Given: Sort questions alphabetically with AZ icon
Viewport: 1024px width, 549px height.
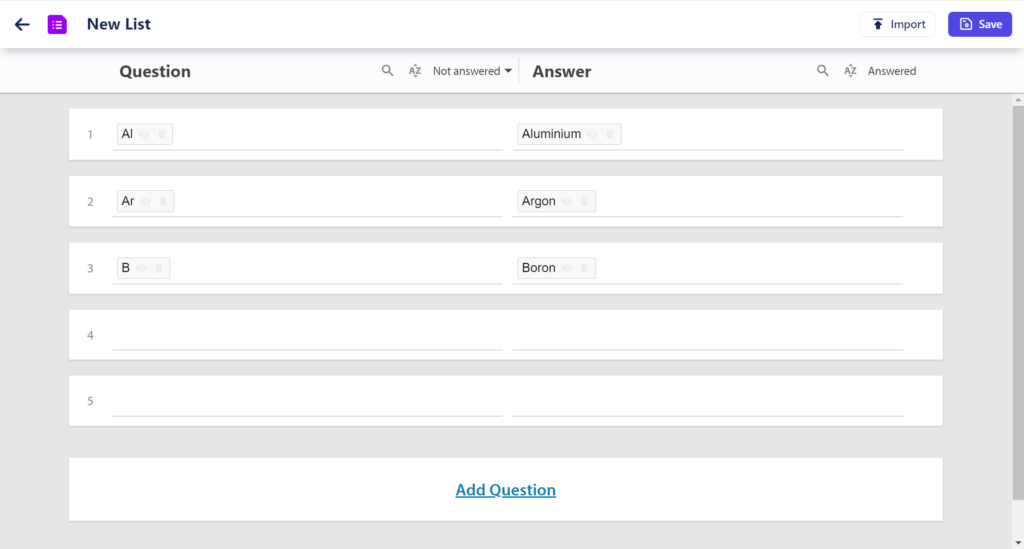Looking at the screenshot, I should pos(415,71).
